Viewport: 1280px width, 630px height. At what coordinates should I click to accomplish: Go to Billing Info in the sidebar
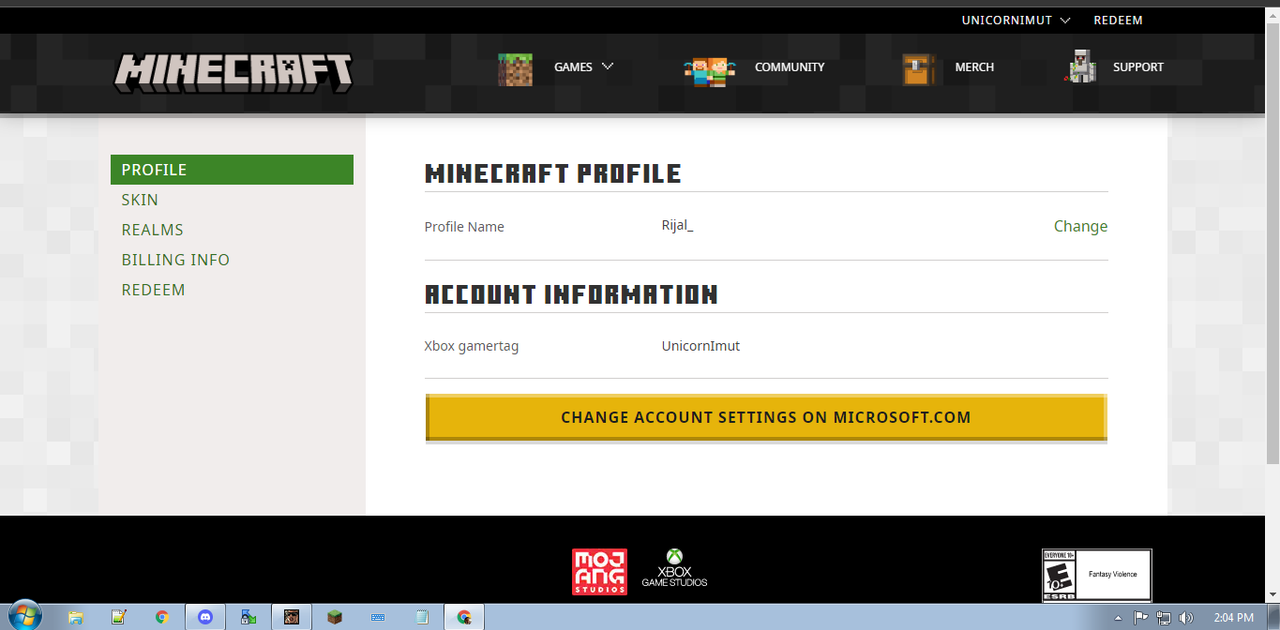175,260
